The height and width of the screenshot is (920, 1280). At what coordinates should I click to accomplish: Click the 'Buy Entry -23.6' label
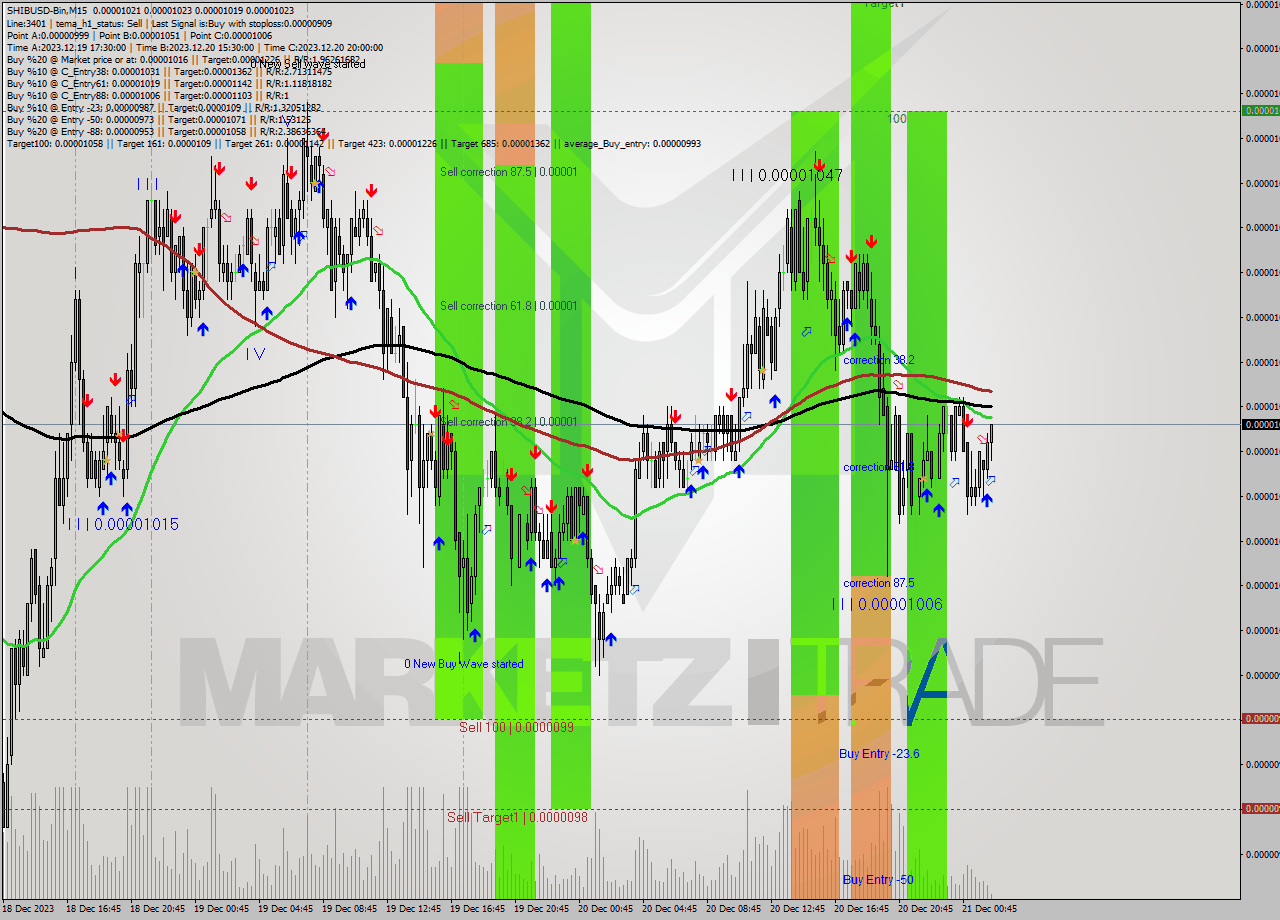click(879, 754)
